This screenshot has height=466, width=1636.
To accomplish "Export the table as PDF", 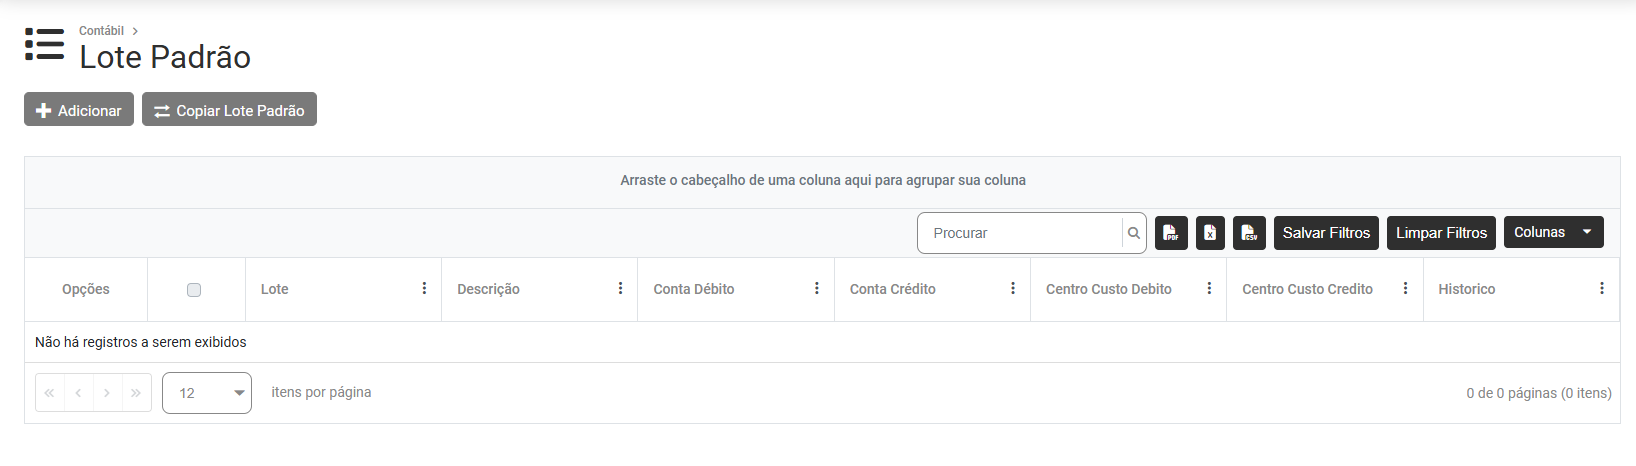I will 1171,233.
